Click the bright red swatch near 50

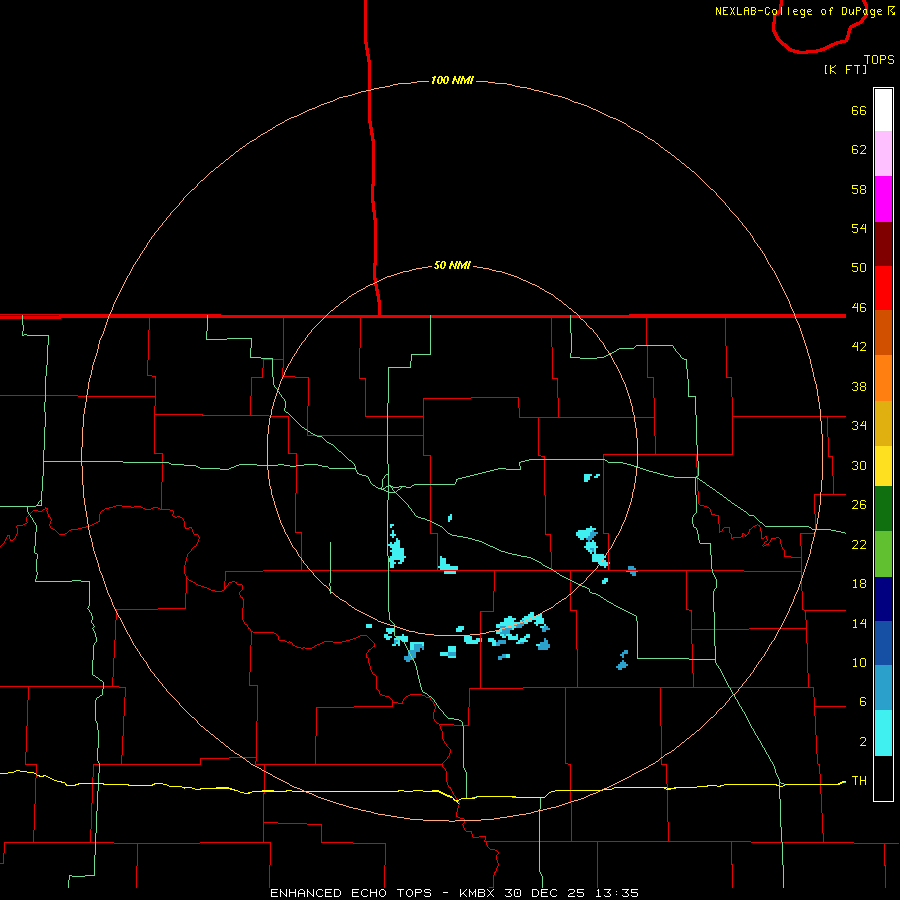tap(883, 288)
